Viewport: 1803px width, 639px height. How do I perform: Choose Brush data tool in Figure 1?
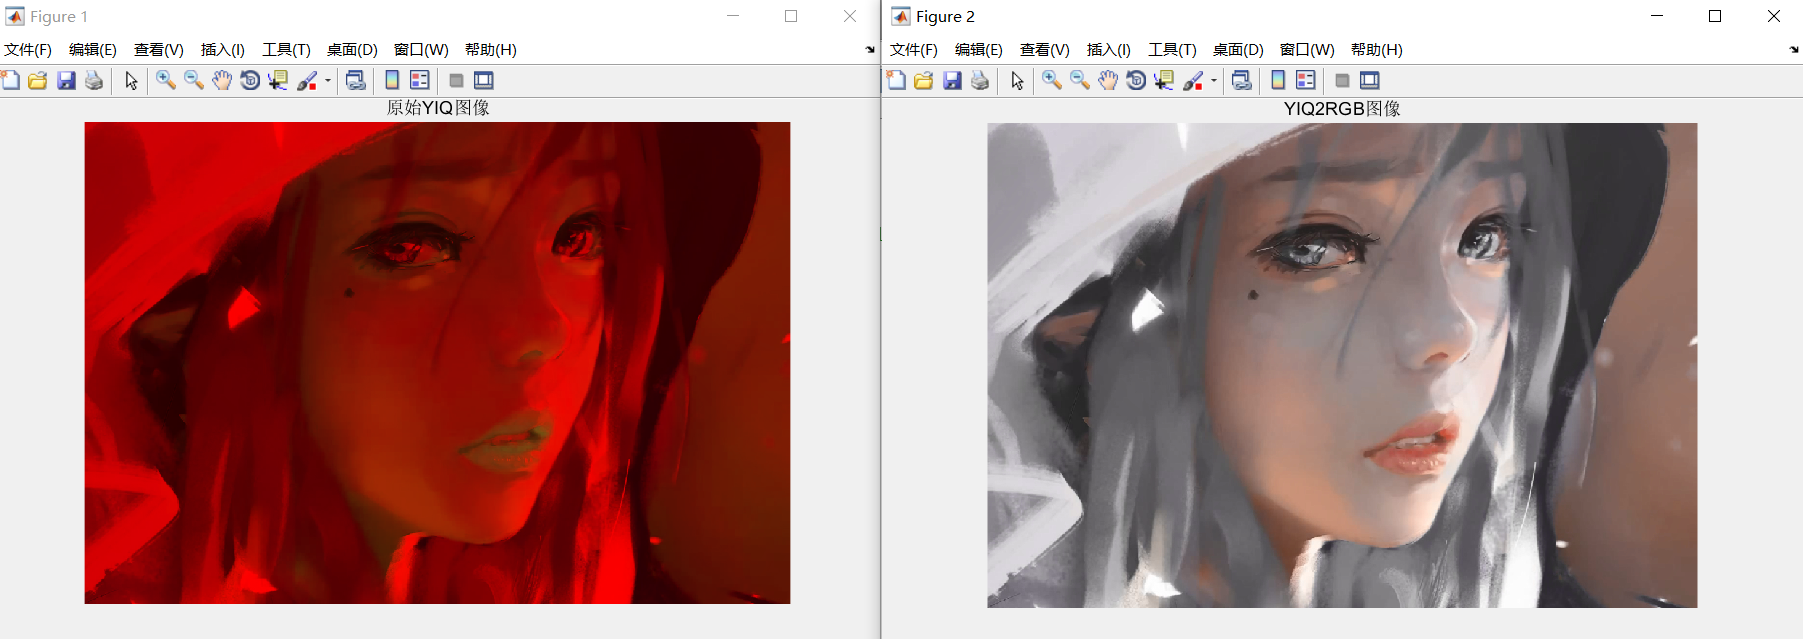point(307,81)
